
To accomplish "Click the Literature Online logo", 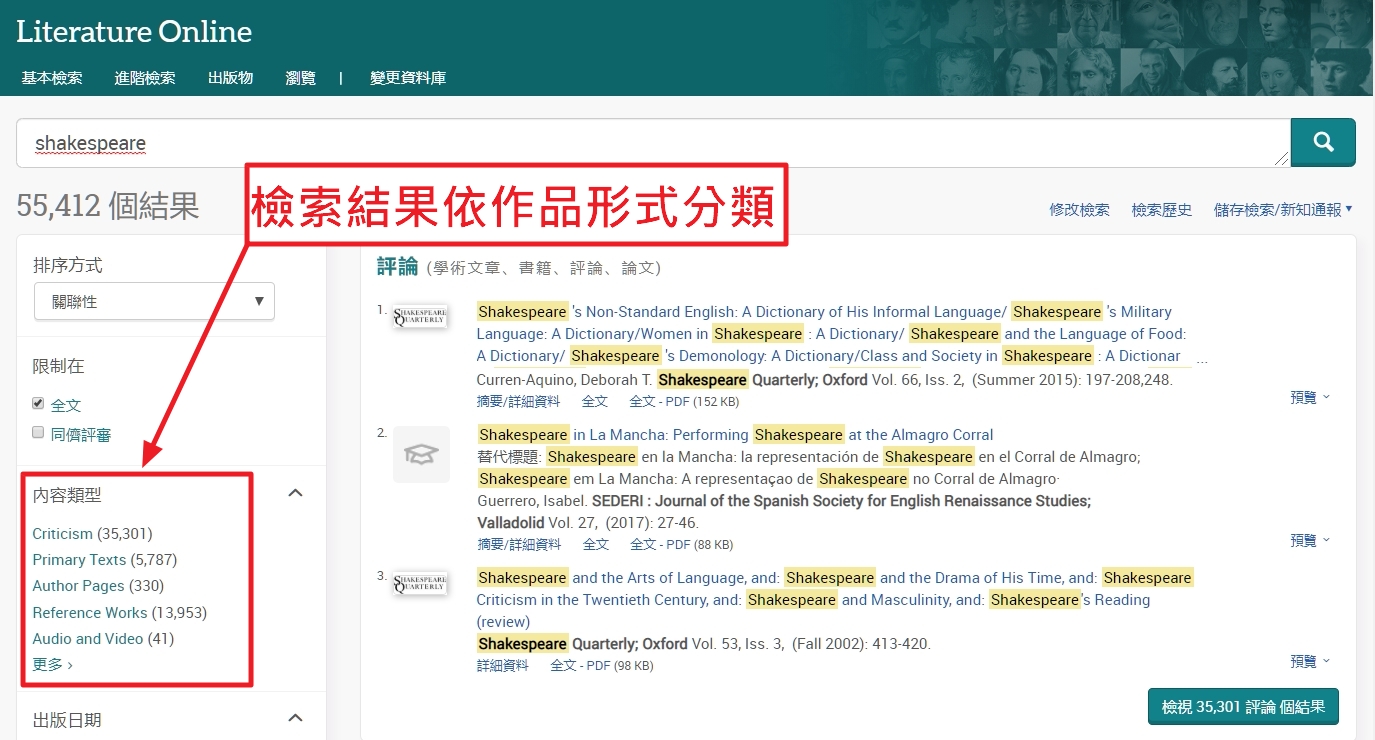I will tap(134, 32).
